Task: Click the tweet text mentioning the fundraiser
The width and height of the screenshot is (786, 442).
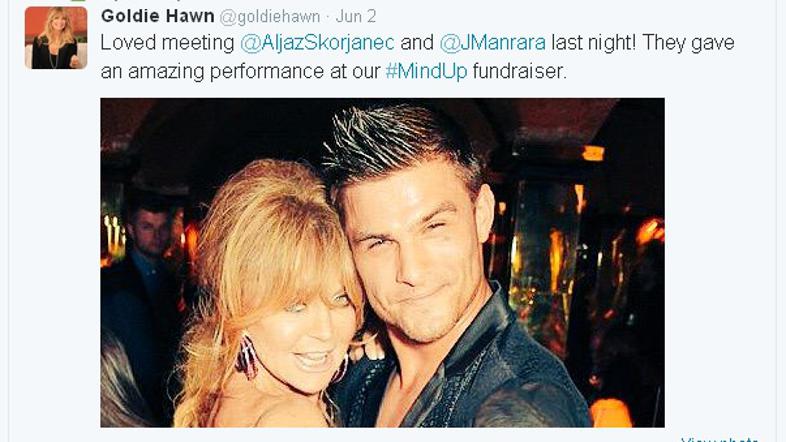Action: [x=417, y=57]
